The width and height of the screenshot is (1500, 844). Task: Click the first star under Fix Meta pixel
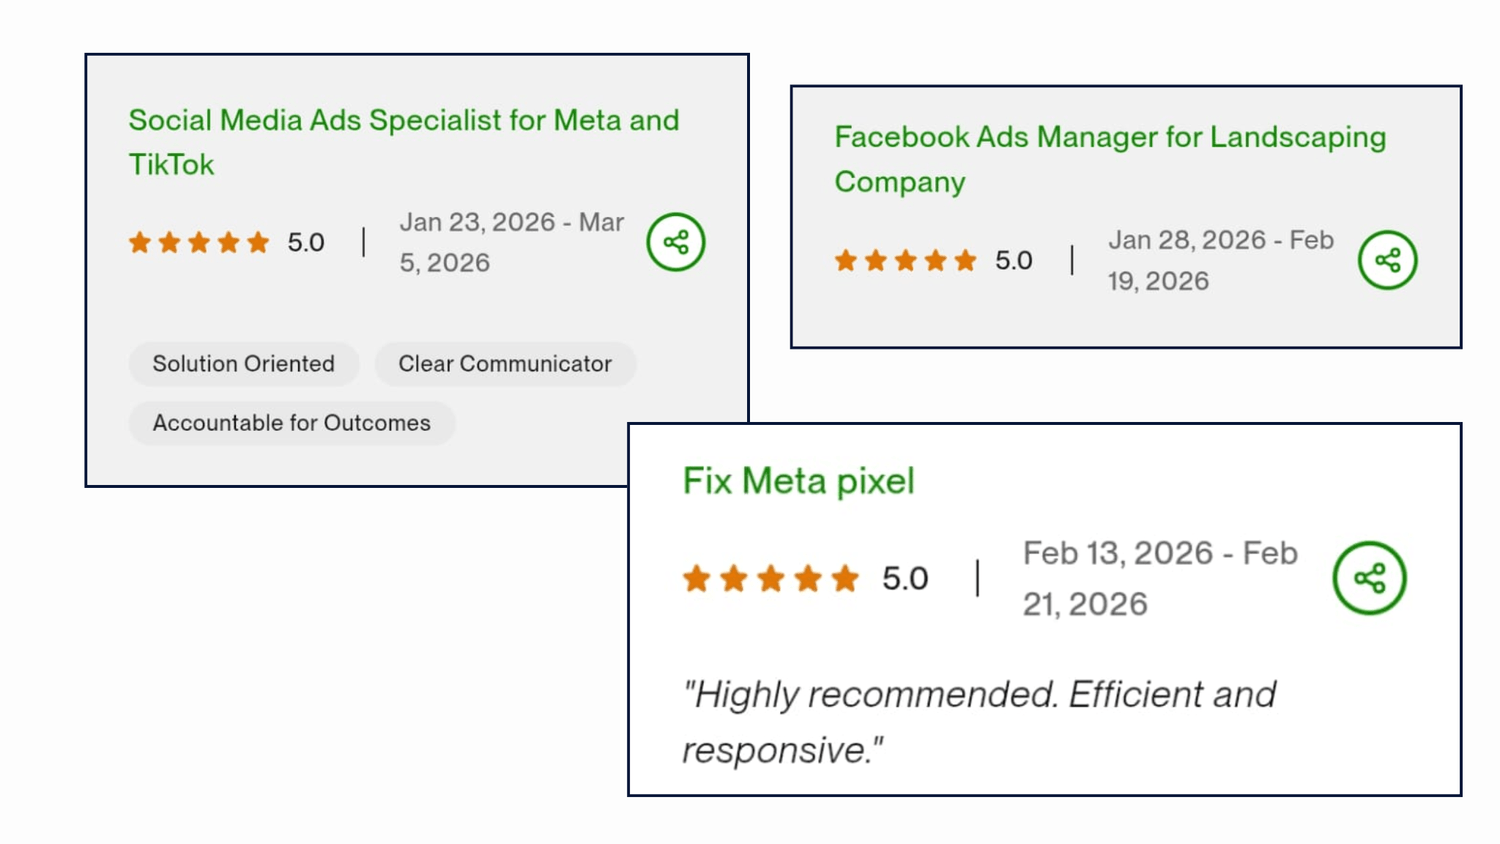click(697, 578)
